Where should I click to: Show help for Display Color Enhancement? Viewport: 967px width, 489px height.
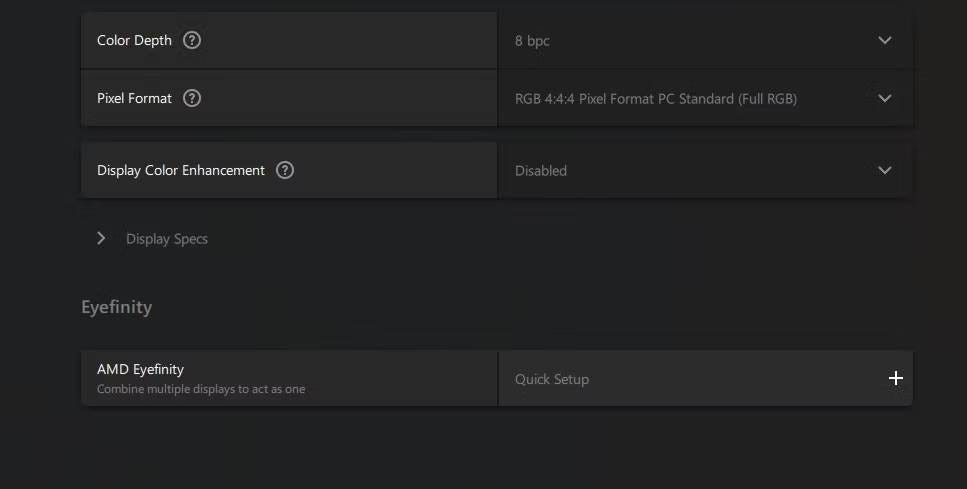pos(285,171)
